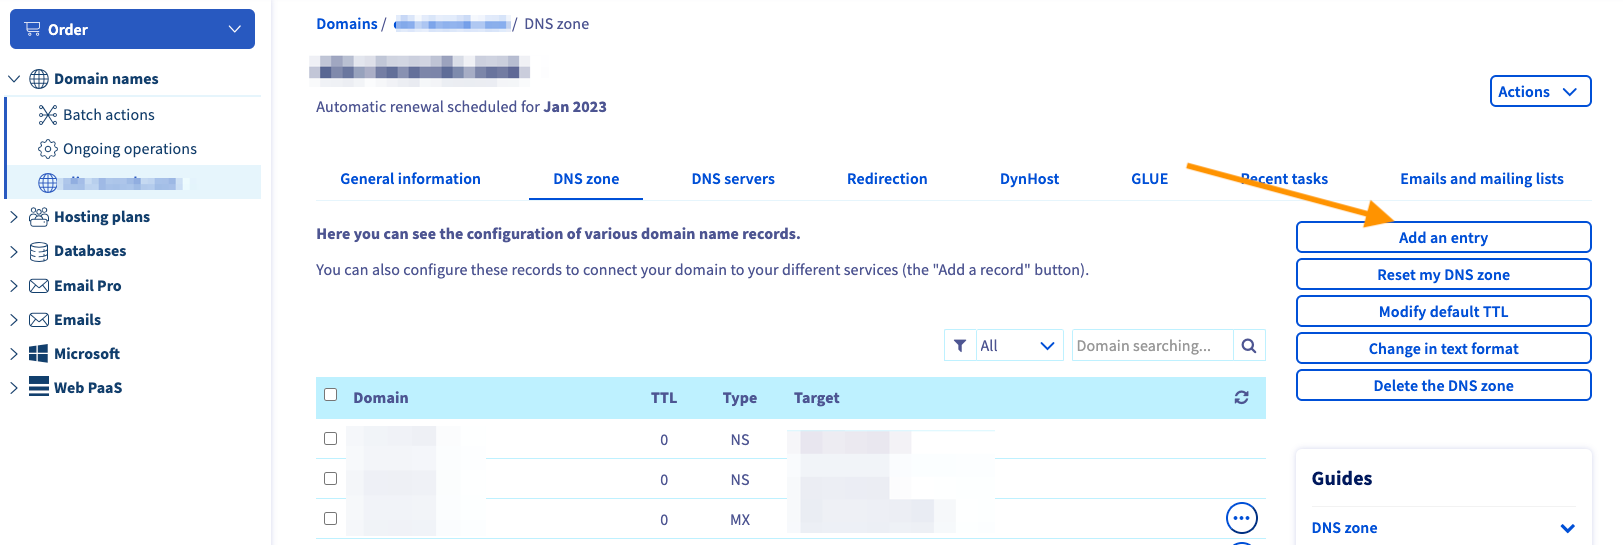This screenshot has height=545, width=1623.
Task: Open the MX row three-dots menu
Action: 1241,518
